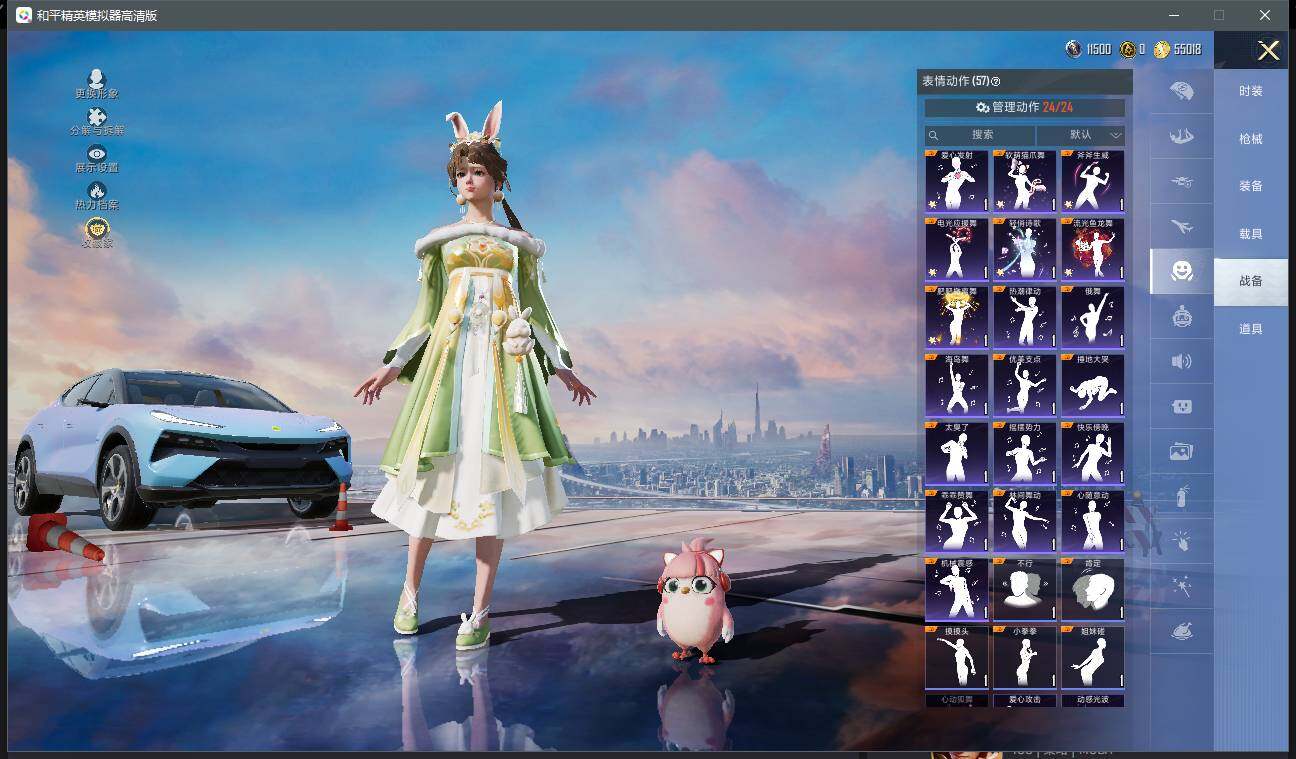The height and width of the screenshot is (759, 1296).
Task: Open the tap gesture effect category
Action: [1182, 541]
